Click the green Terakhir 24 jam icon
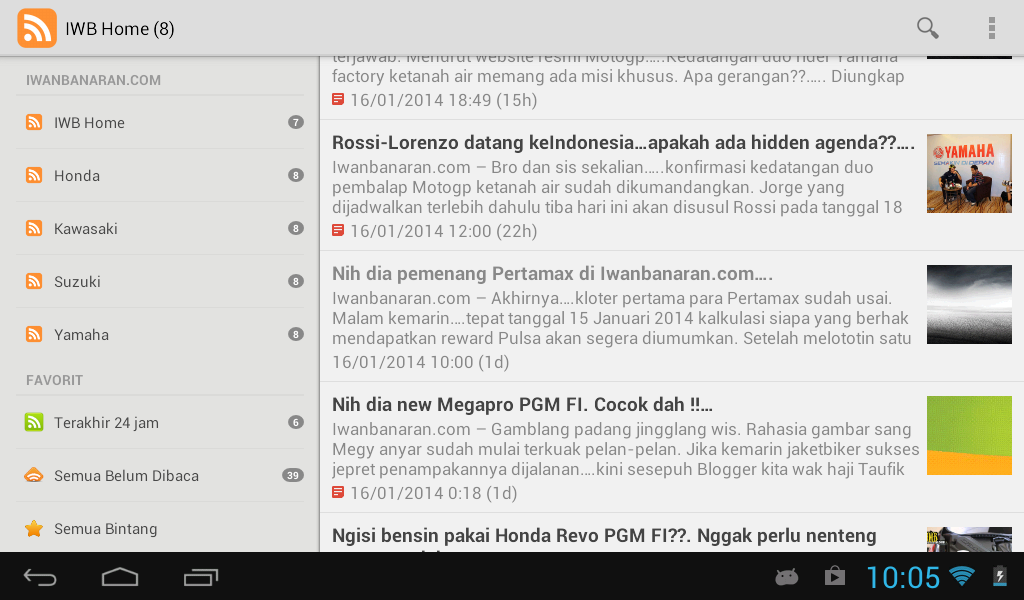 [34, 422]
